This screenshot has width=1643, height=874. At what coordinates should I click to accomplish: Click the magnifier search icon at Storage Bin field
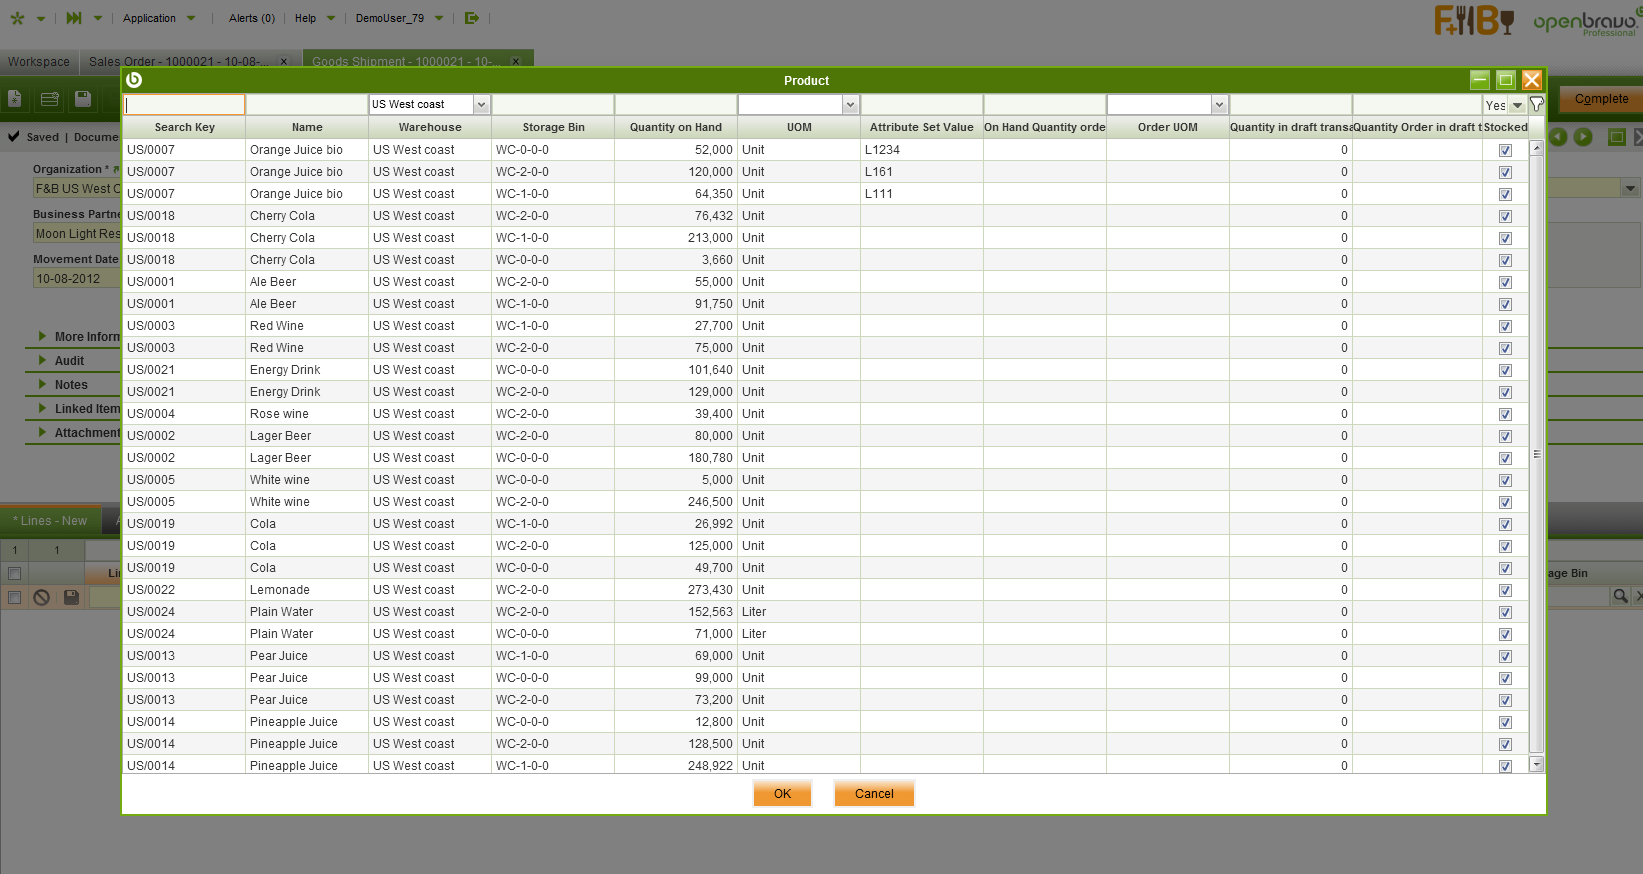click(x=1619, y=596)
